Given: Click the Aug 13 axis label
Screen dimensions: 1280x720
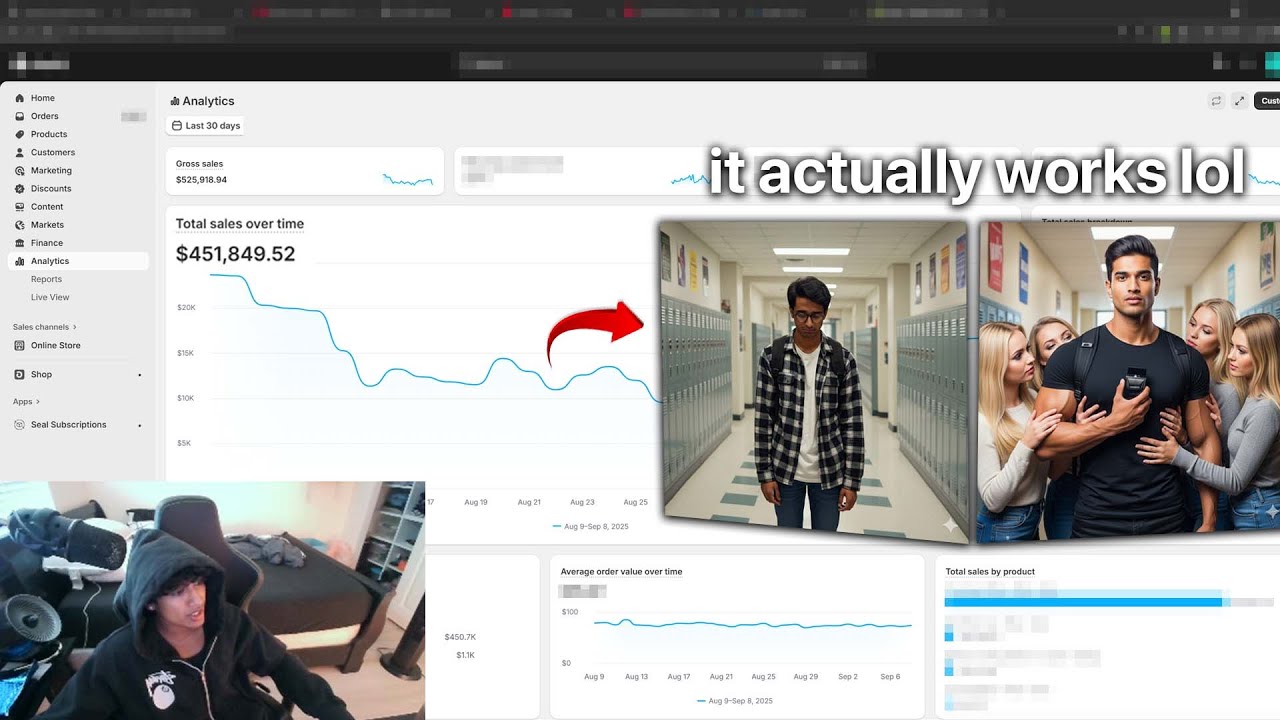Looking at the screenshot, I should pyautogui.click(x=637, y=677).
